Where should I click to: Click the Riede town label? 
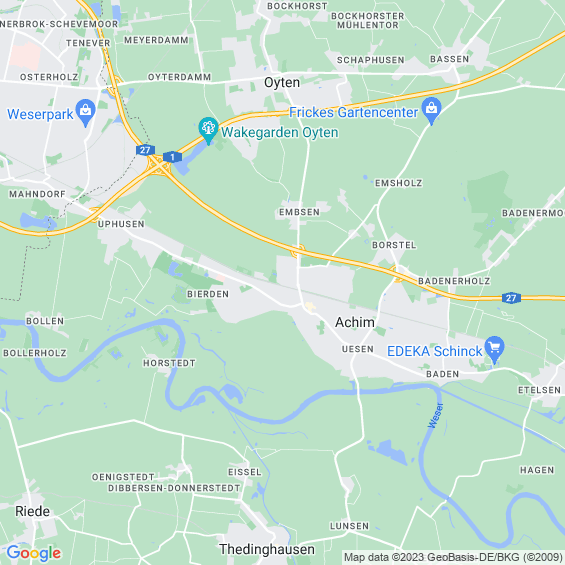coord(32,511)
